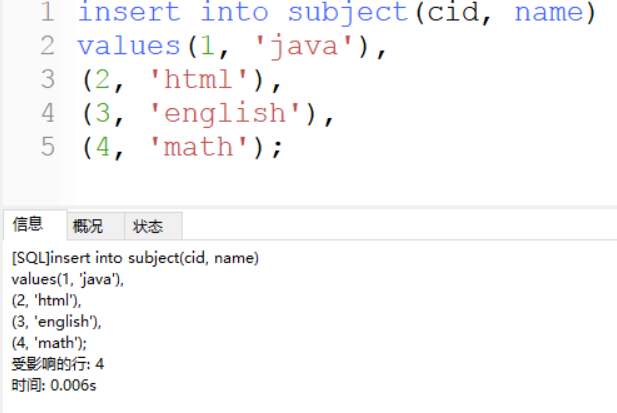Click the '[SQL]insert into subject(cid, name)' output line
This screenshot has width=617, height=413.
135,258
